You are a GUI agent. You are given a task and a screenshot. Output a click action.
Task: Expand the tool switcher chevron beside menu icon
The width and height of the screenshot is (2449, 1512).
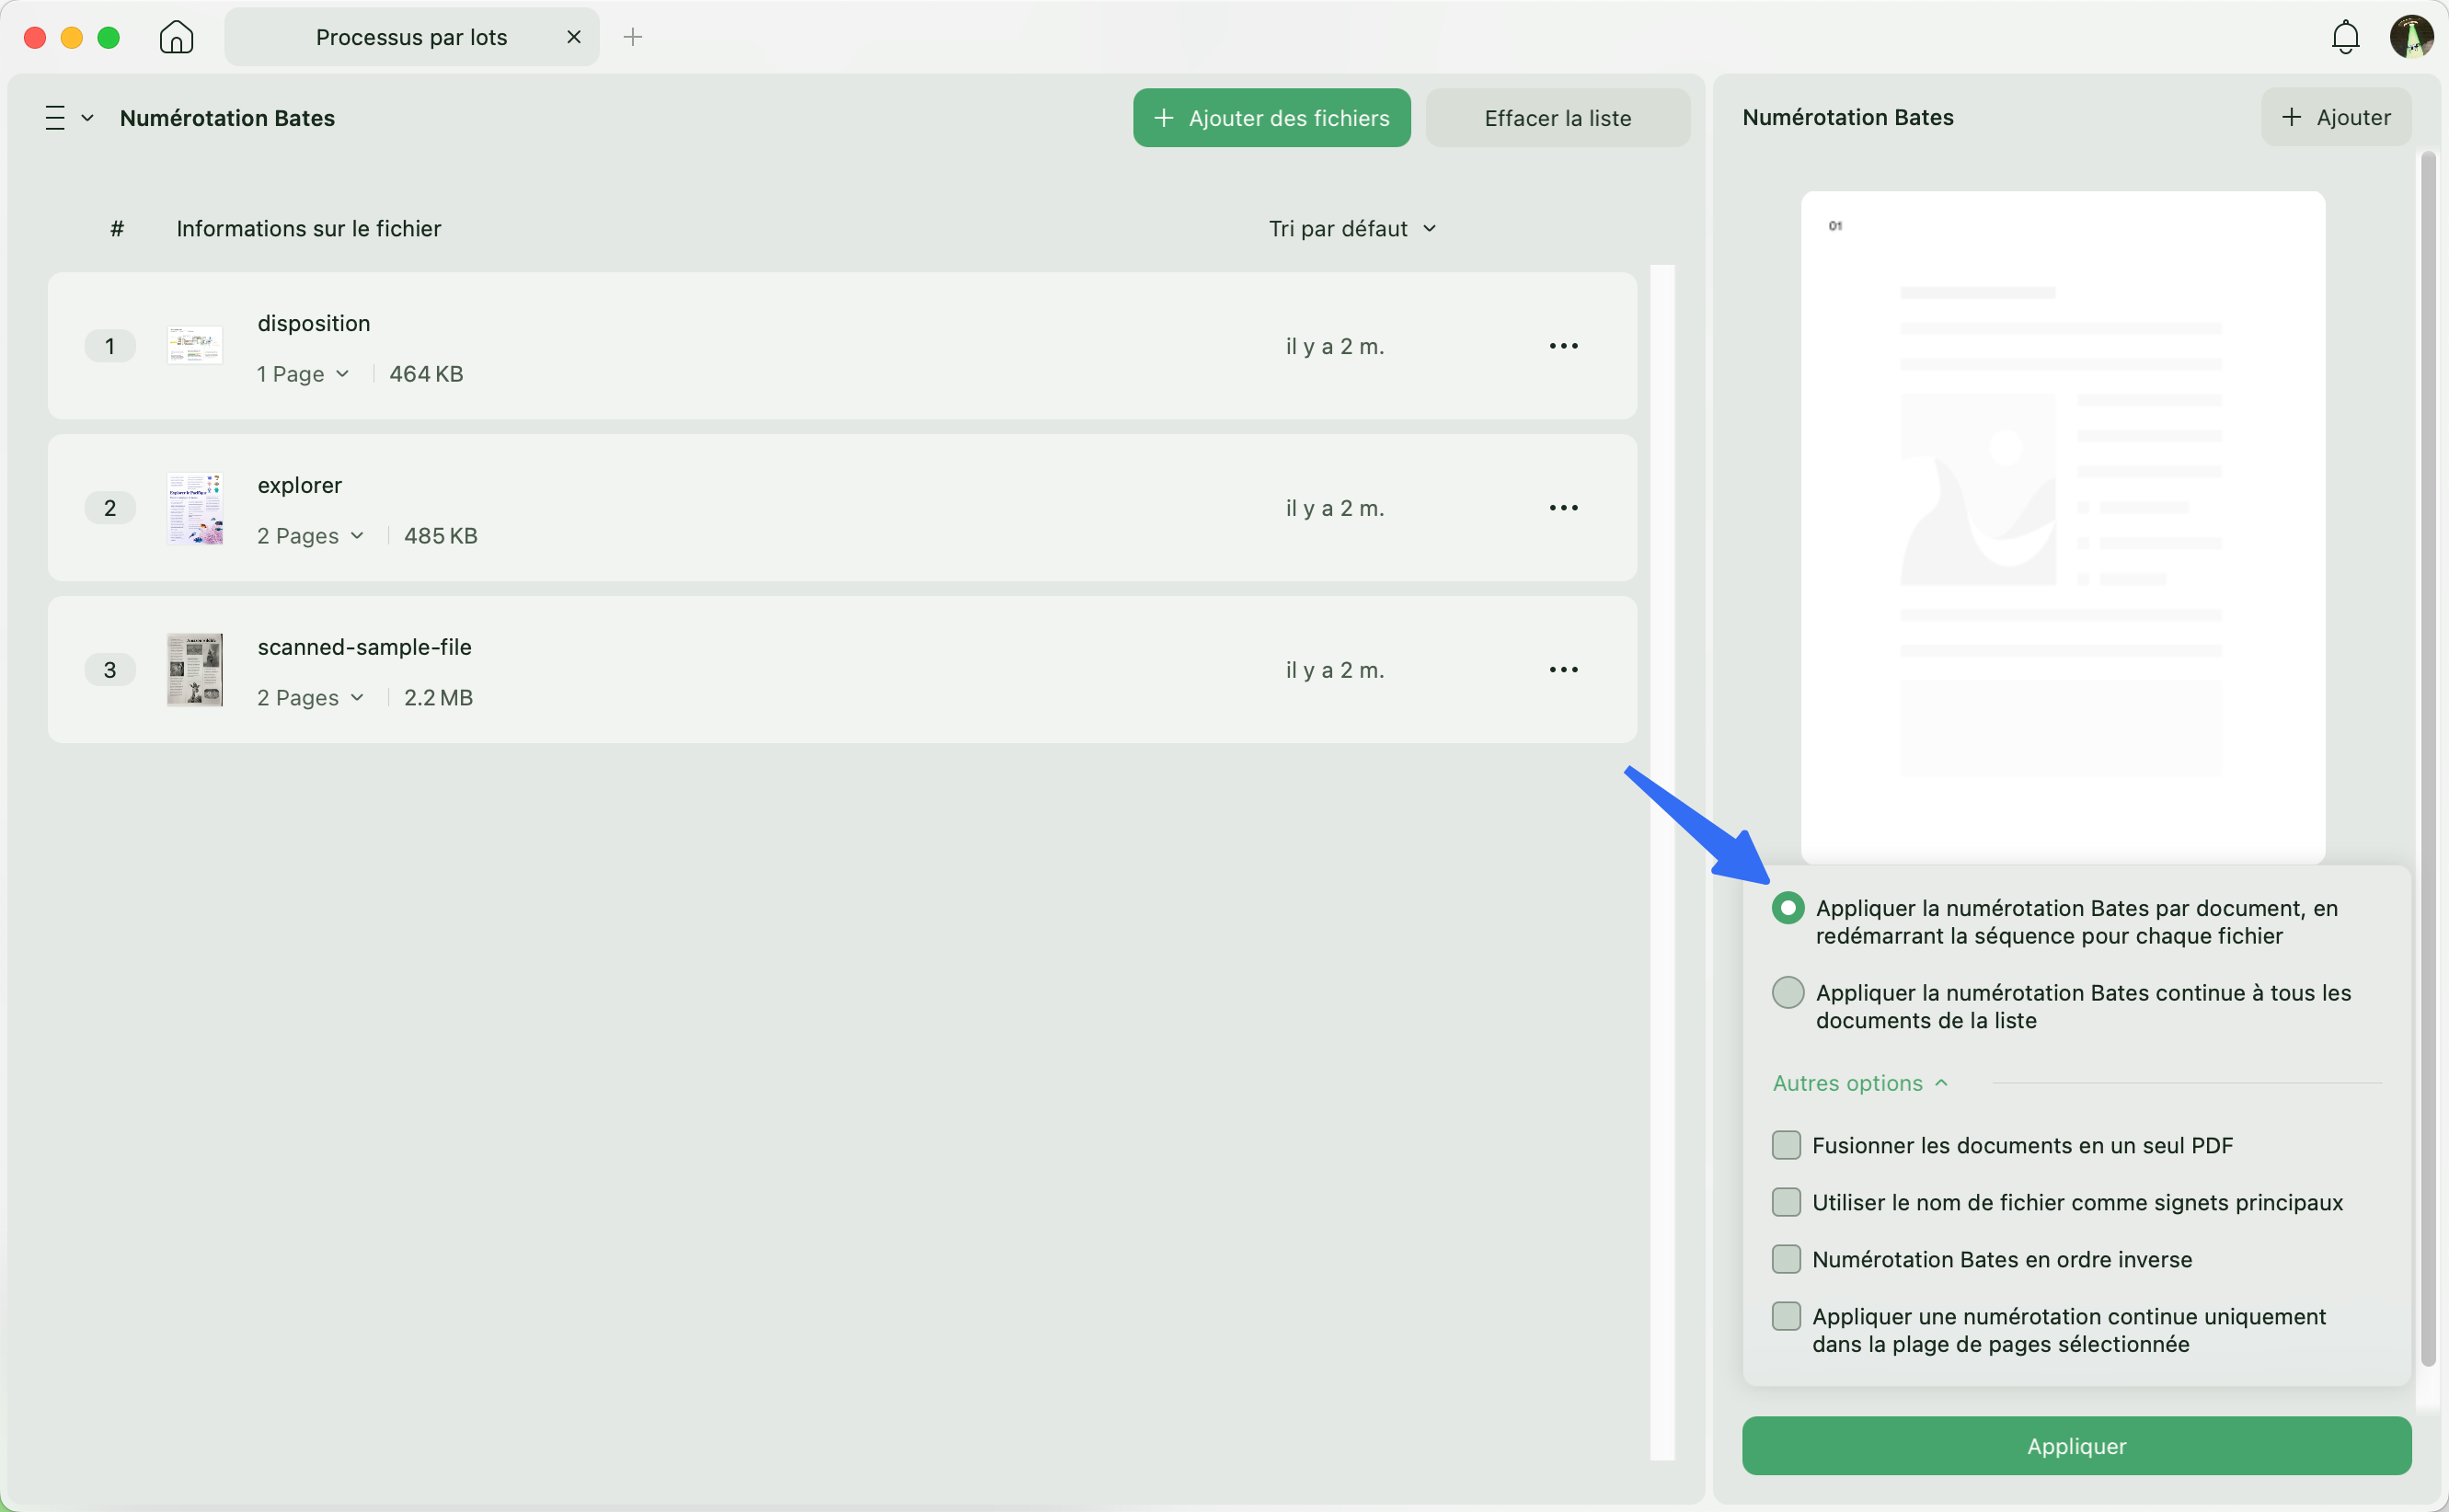click(87, 118)
